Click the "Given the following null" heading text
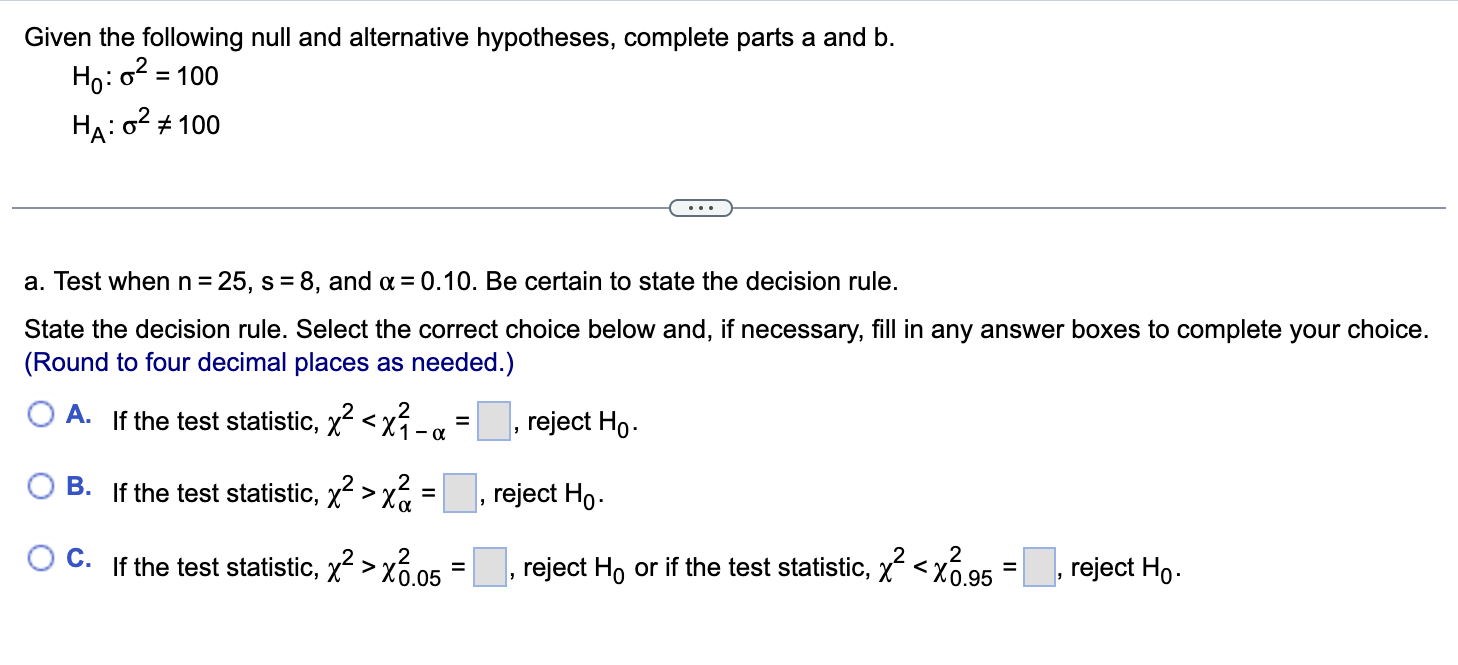 [460, 38]
